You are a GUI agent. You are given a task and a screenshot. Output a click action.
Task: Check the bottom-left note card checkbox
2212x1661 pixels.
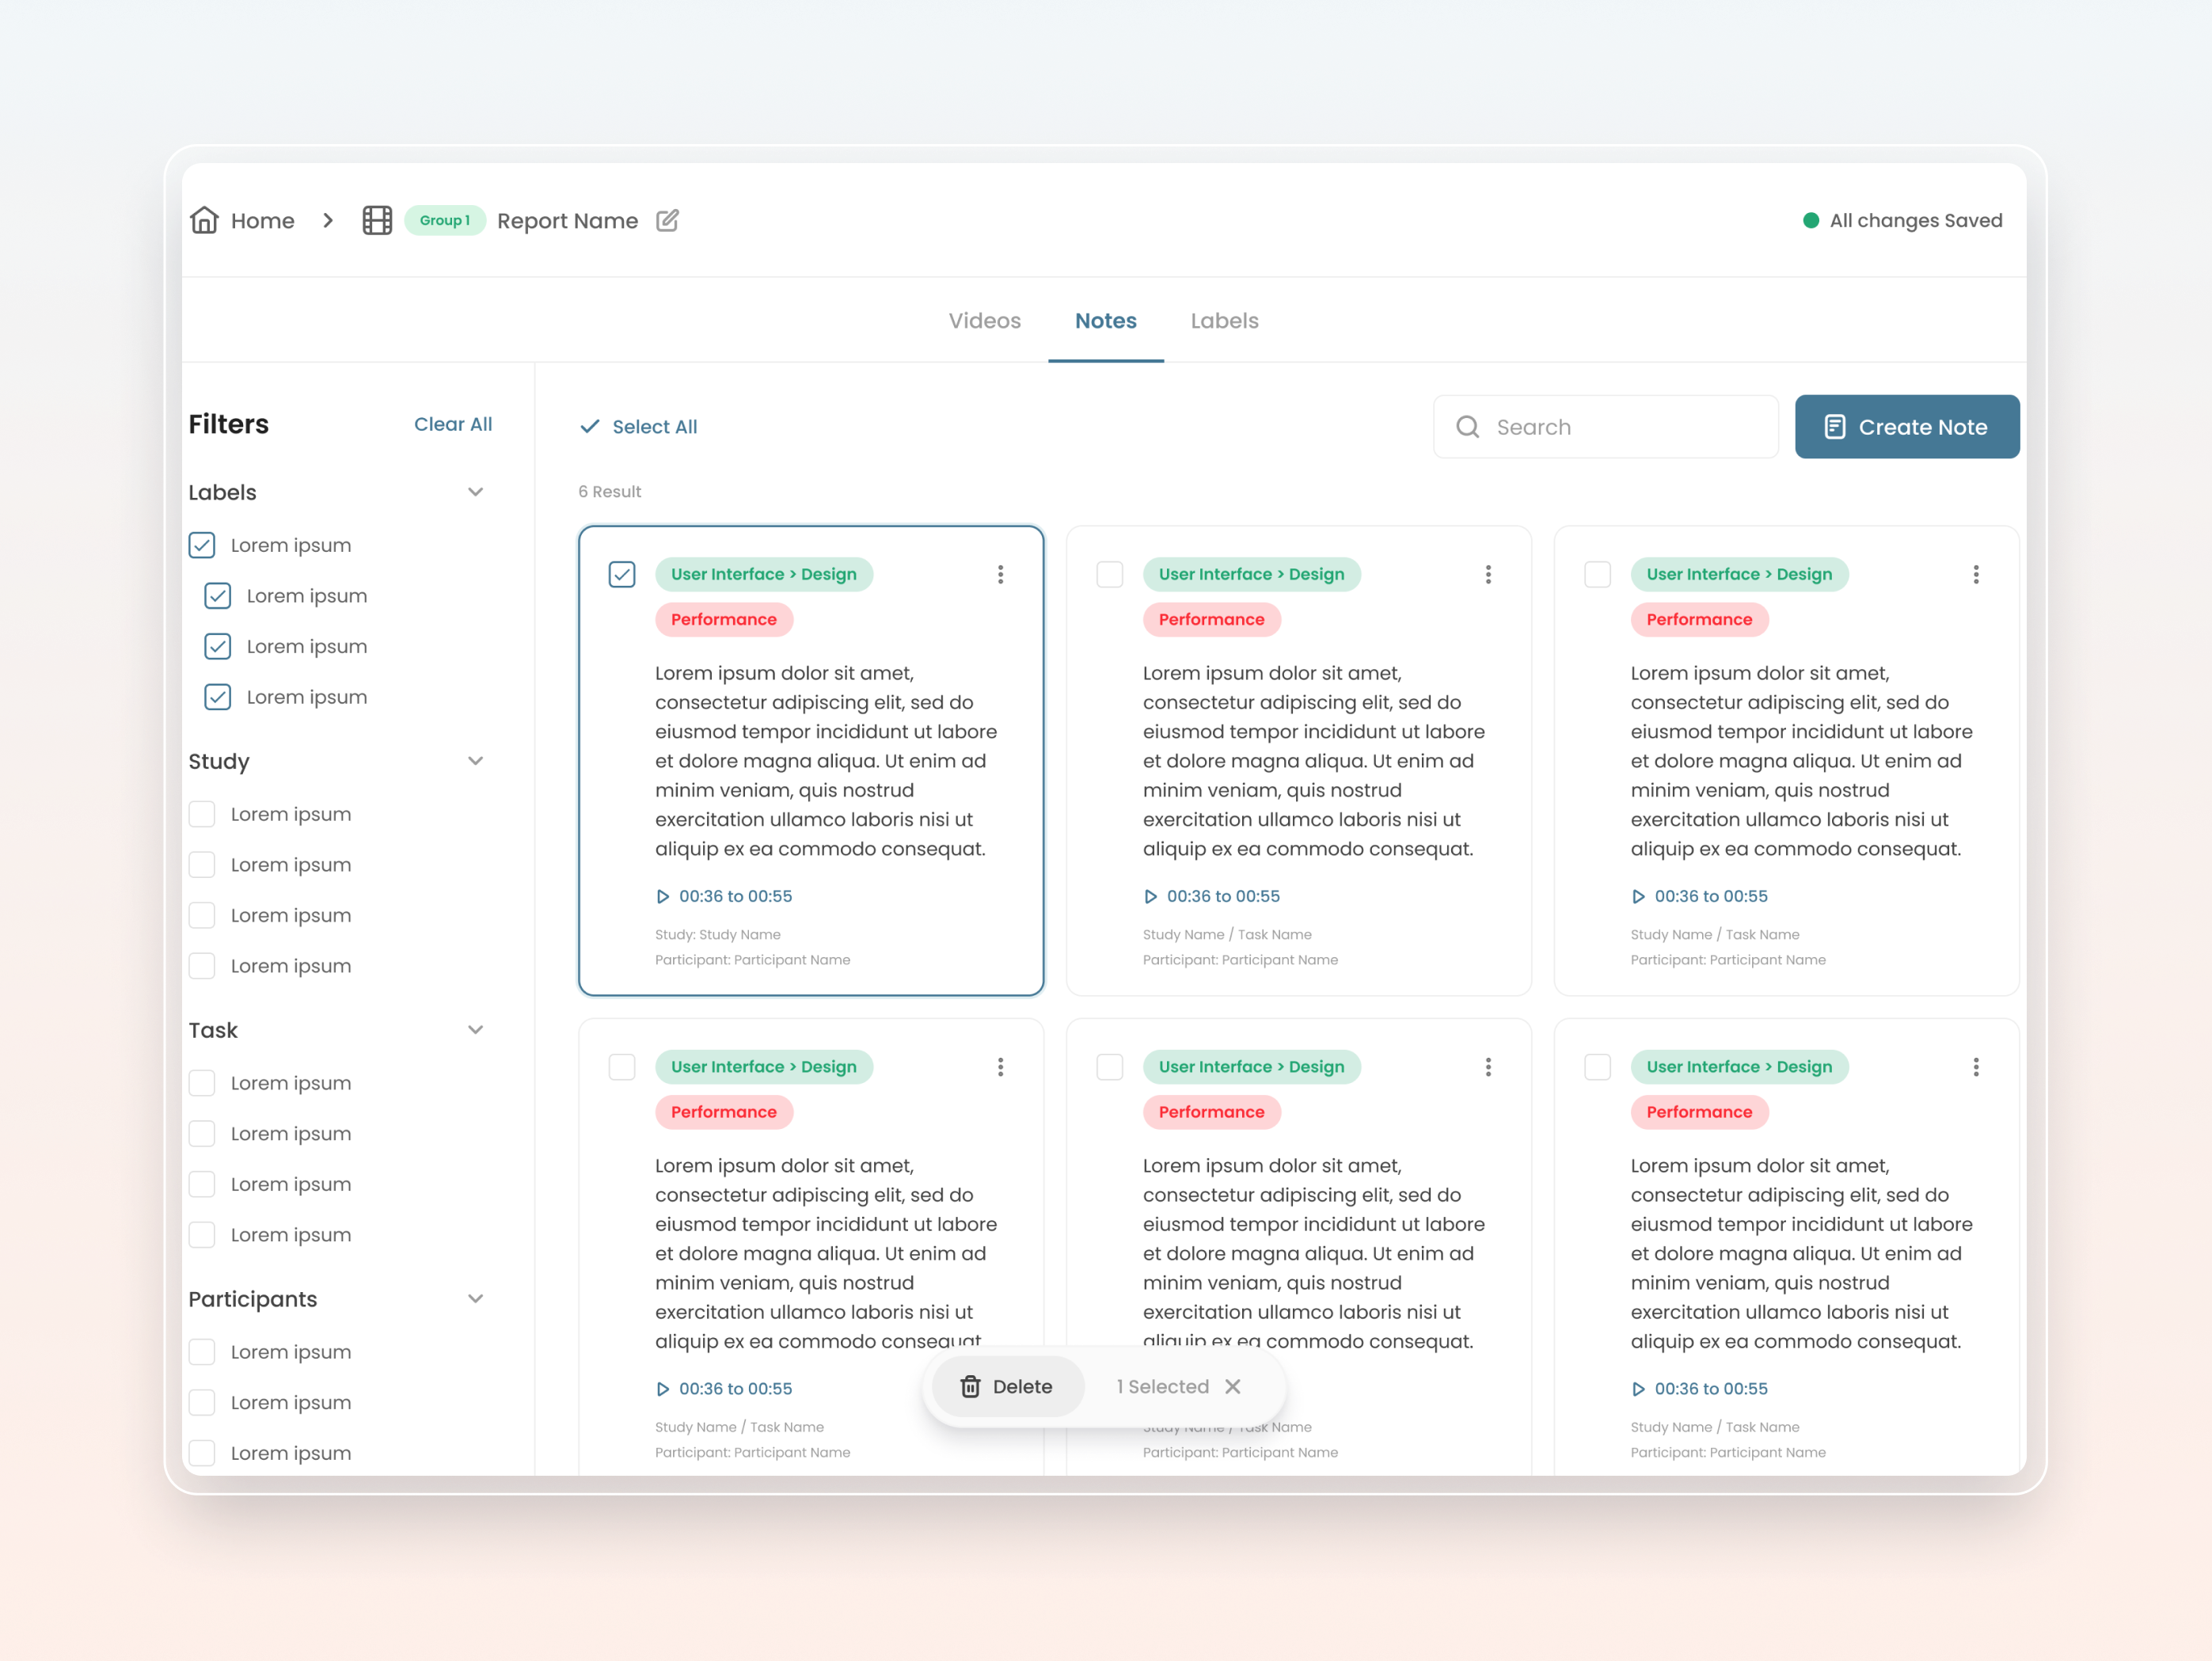[622, 1067]
